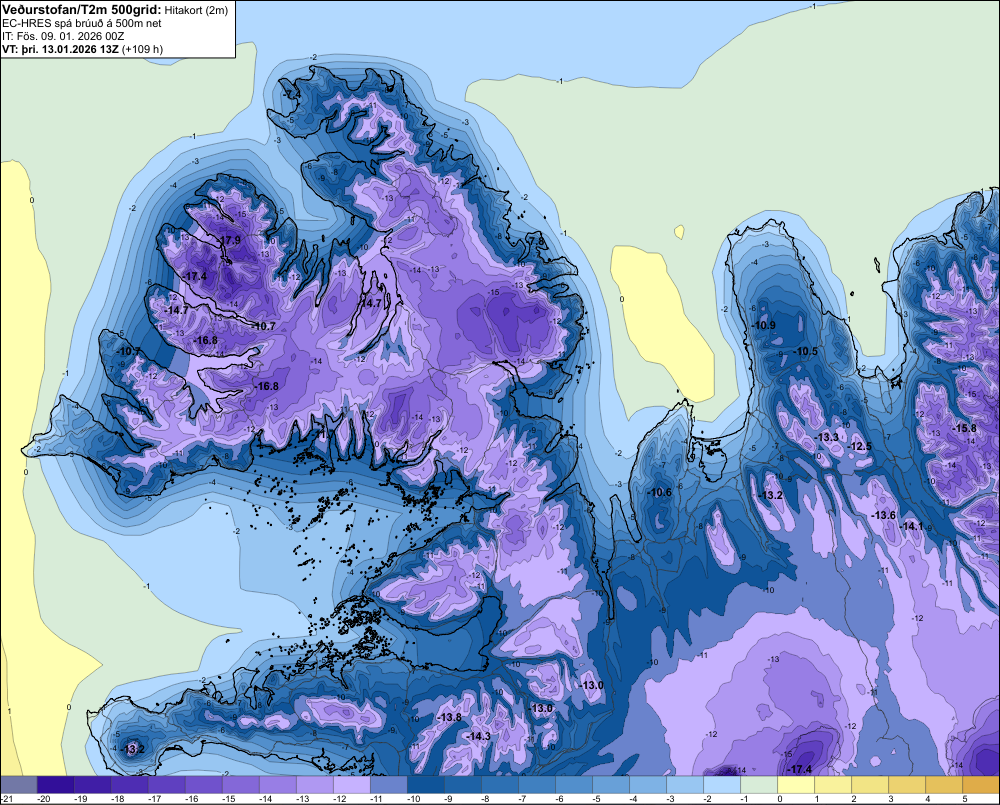Pick the legend swatch labeled -2
Screen dimensions: 1000x805
(722, 784)
